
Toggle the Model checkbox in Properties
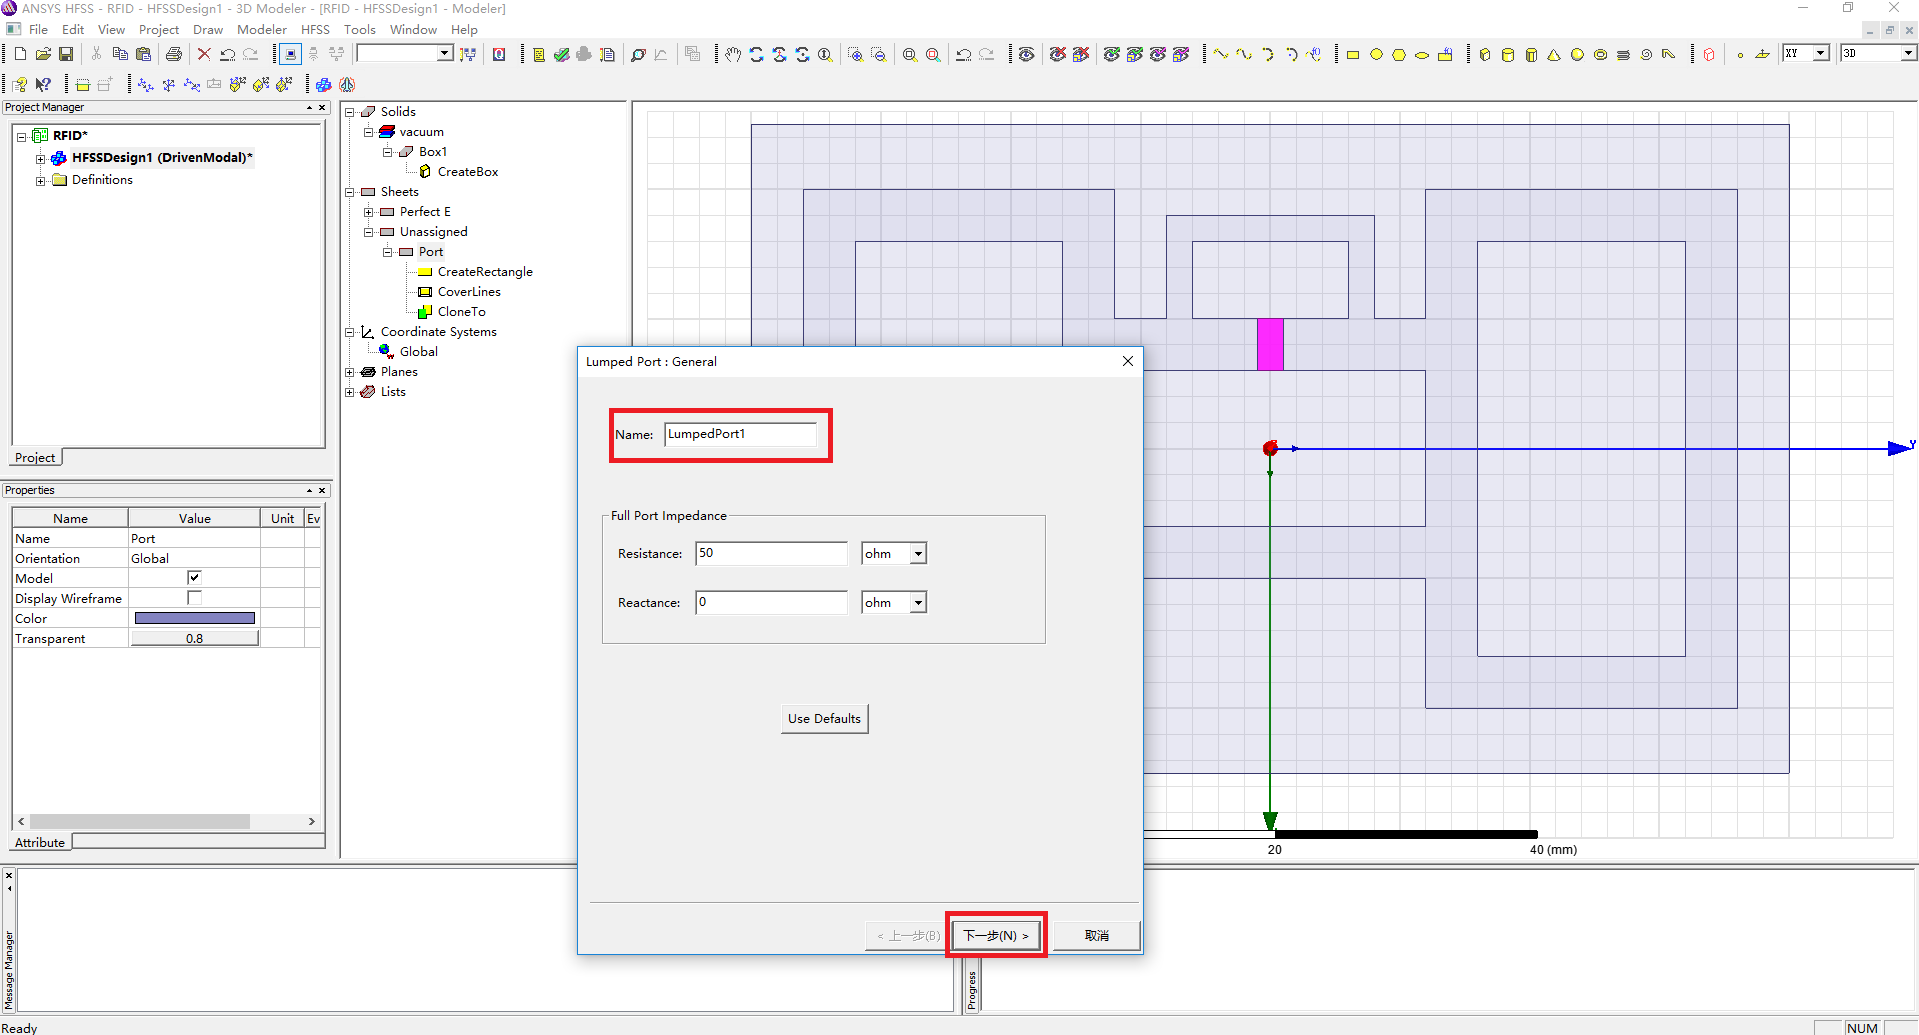[x=194, y=578]
